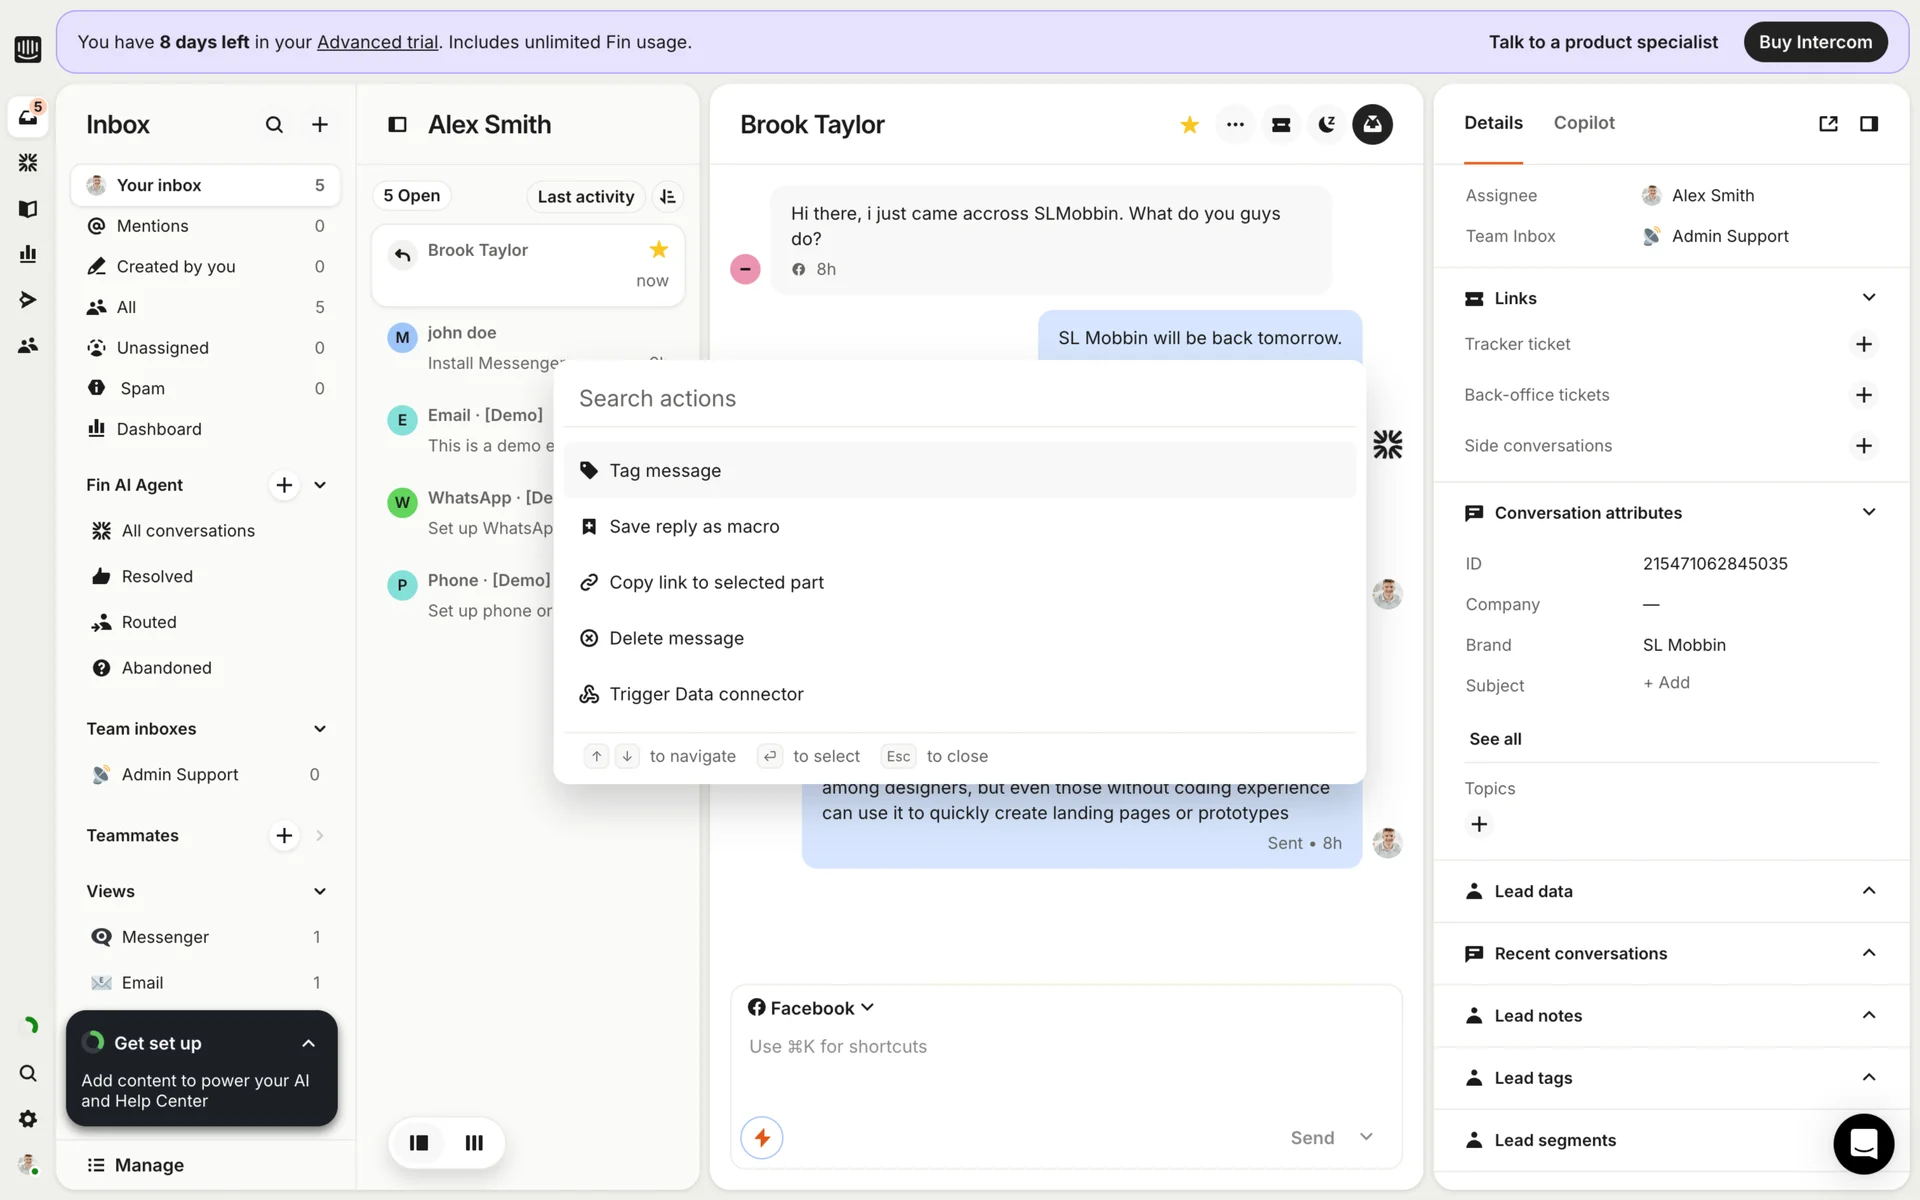Collapse the Team inboxes section
Screen dimensions: 1920x1200
320,729
